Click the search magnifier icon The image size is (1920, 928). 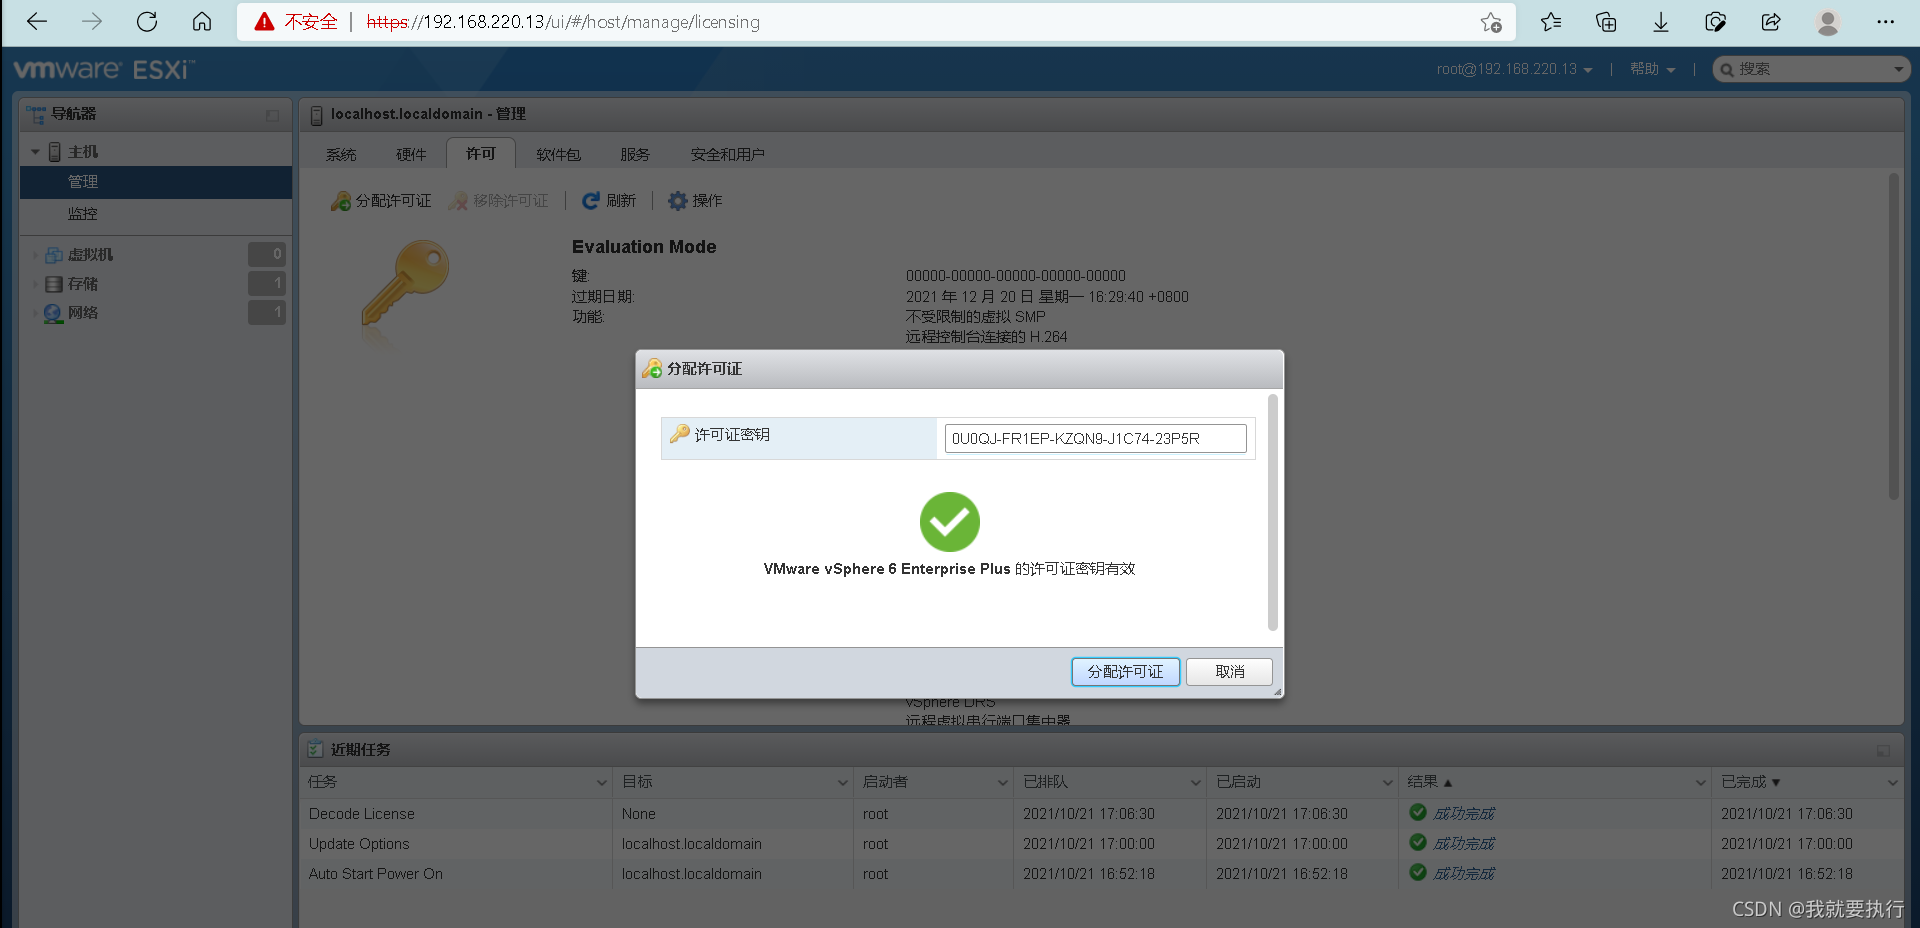coord(1727,69)
